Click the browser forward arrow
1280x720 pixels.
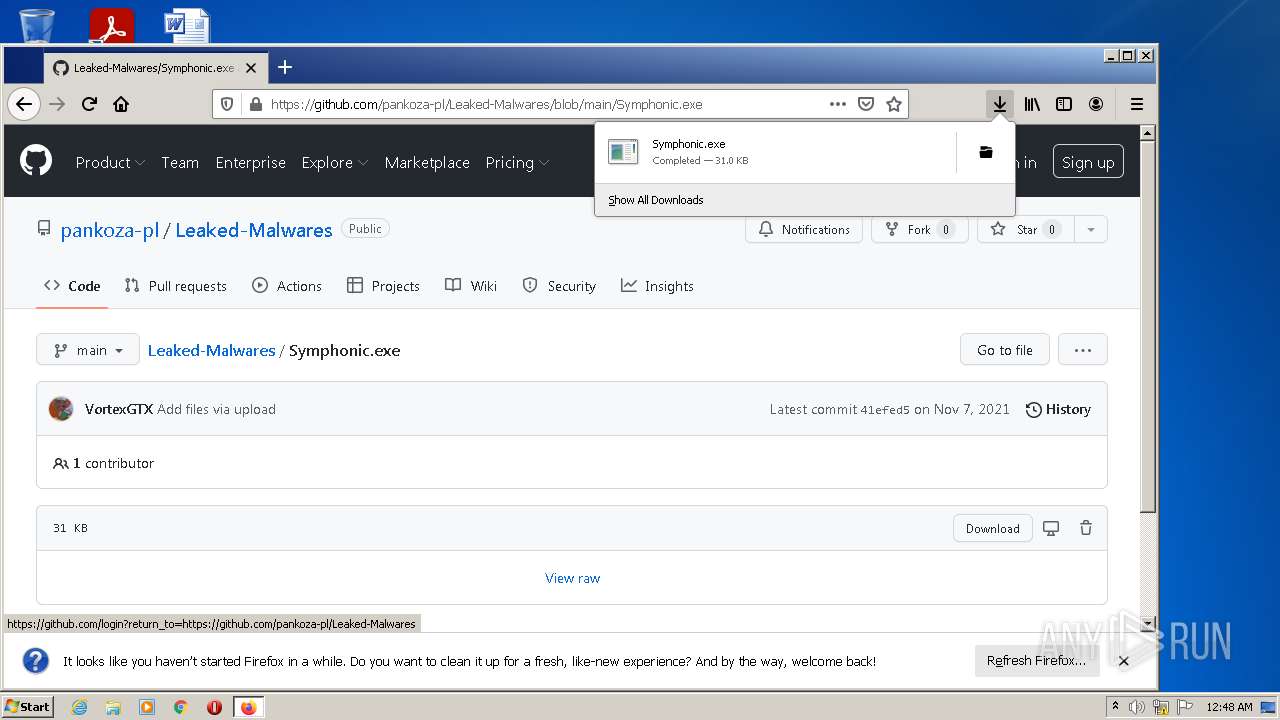(57, 104)
